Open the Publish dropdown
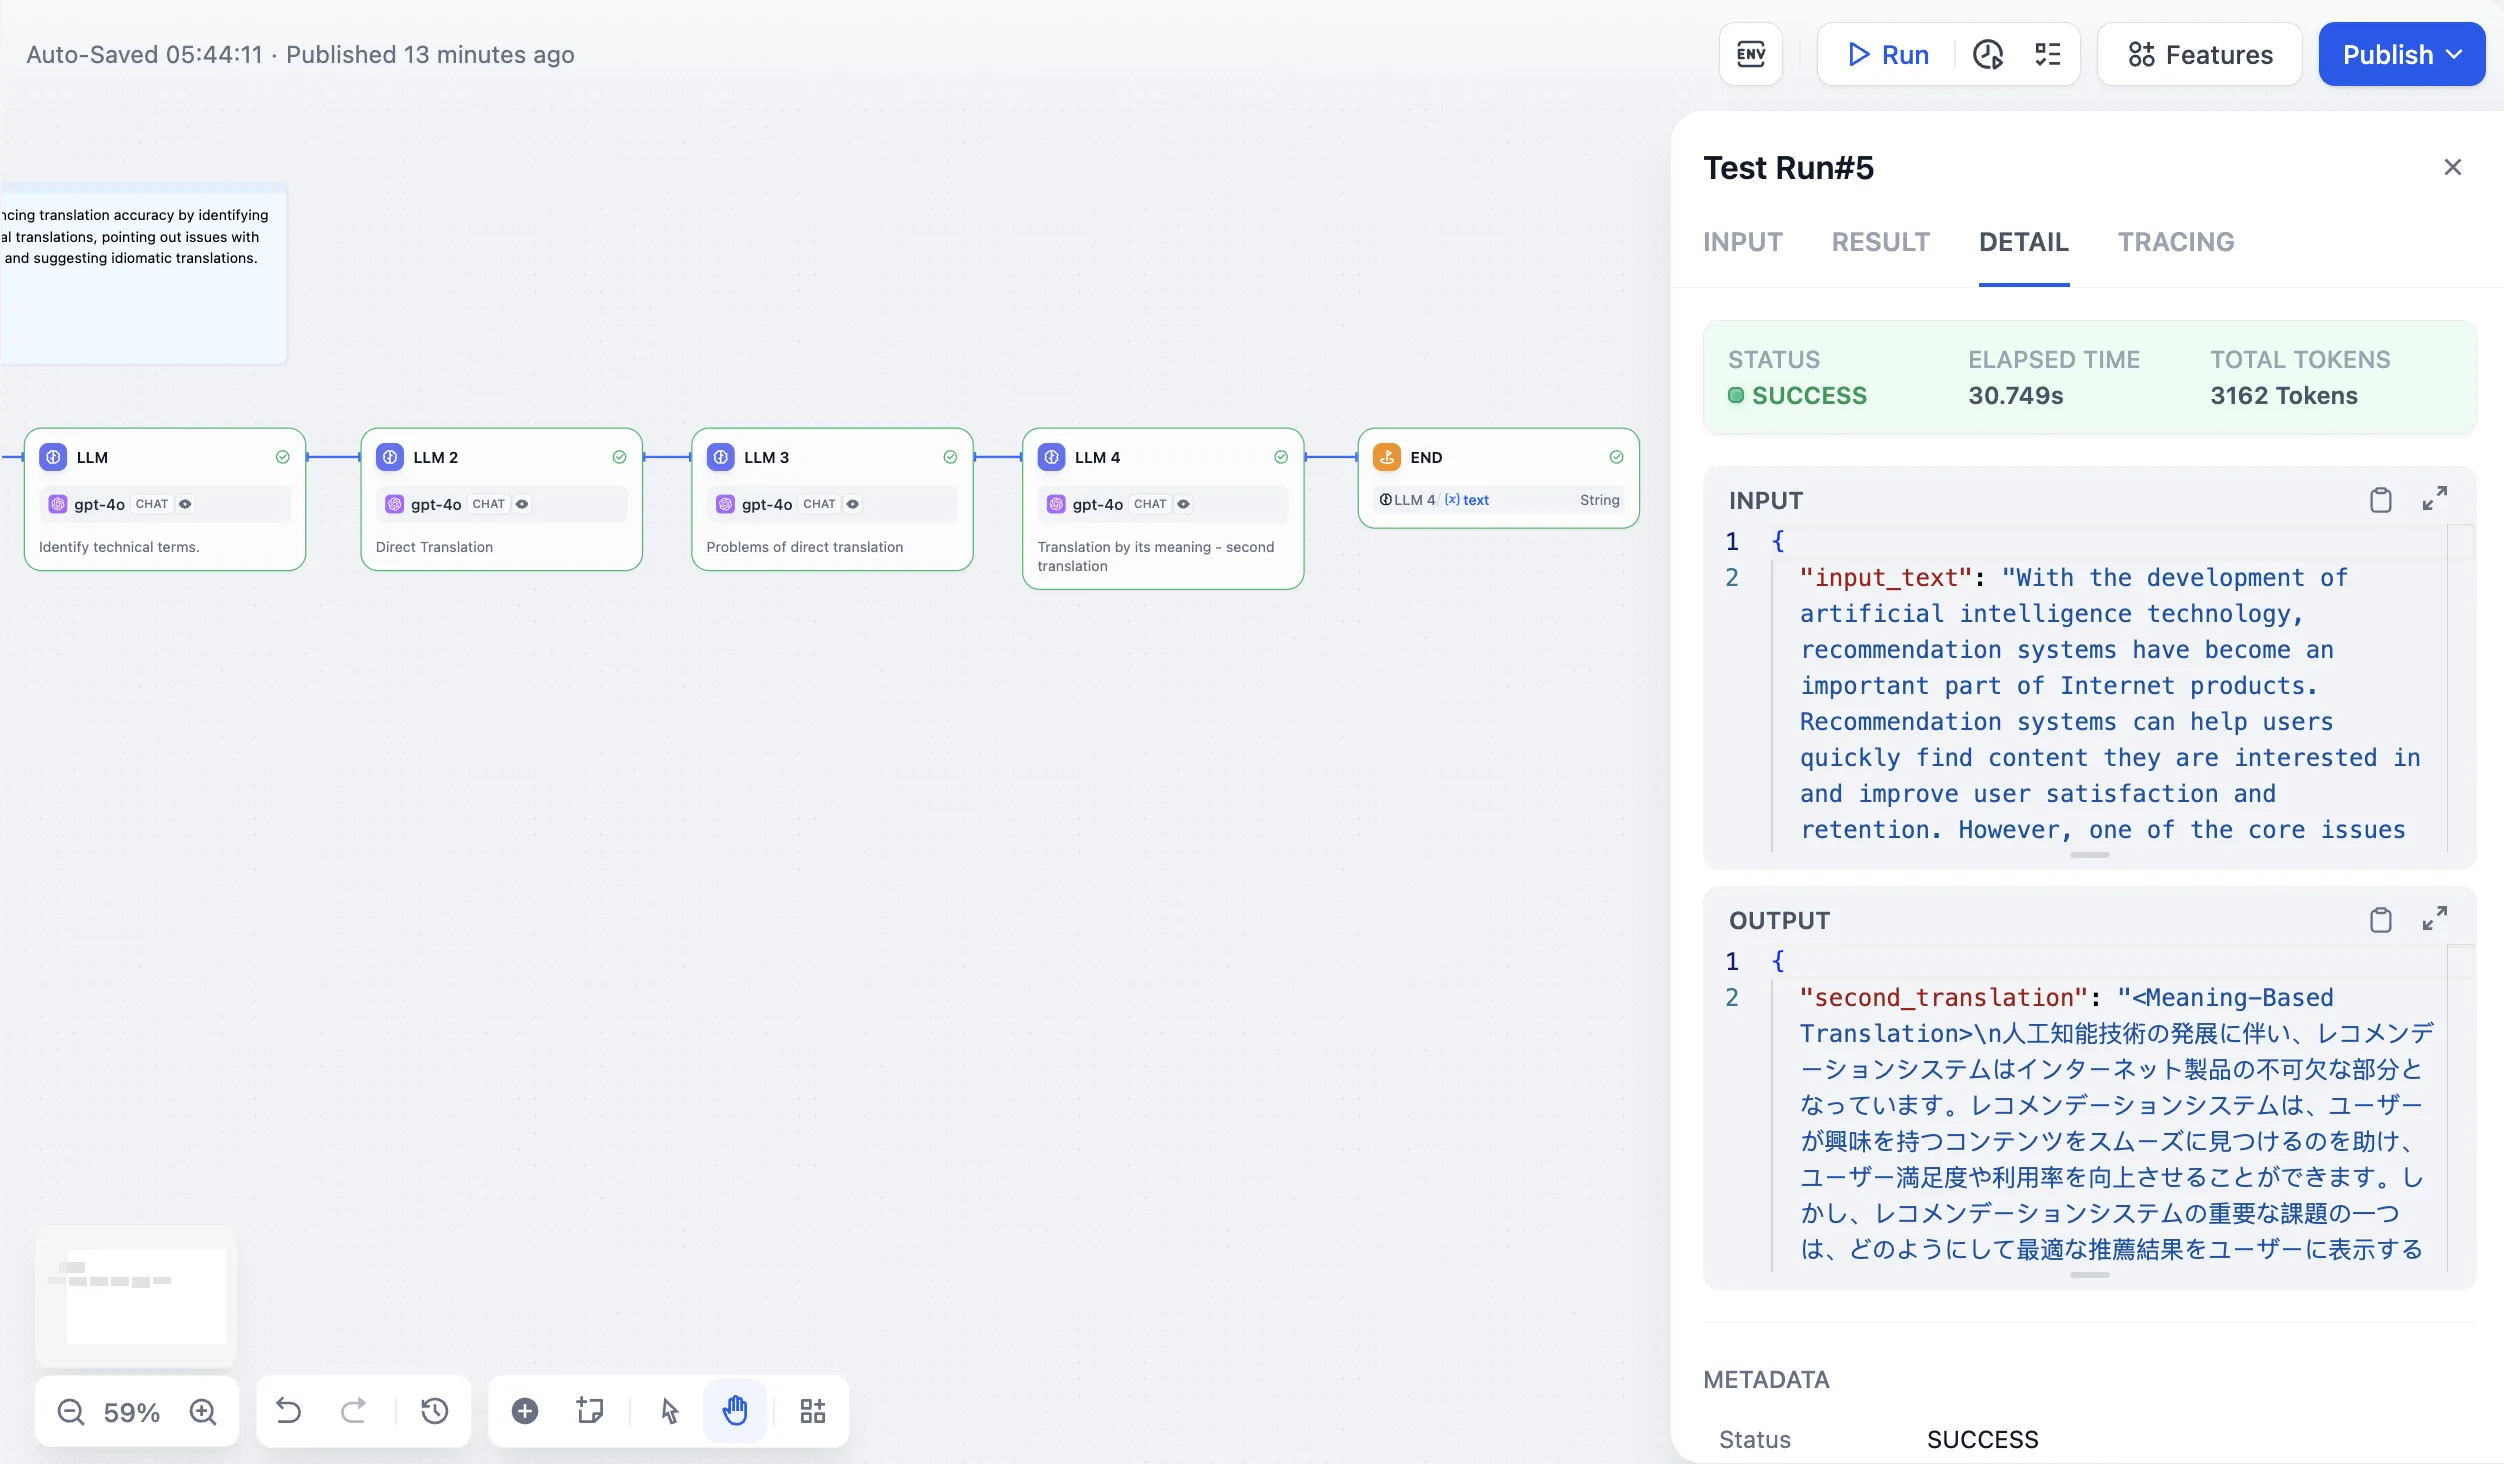Image resolution: width=2504 pixels, height=1464 pixels. (x=2401, y=54)
